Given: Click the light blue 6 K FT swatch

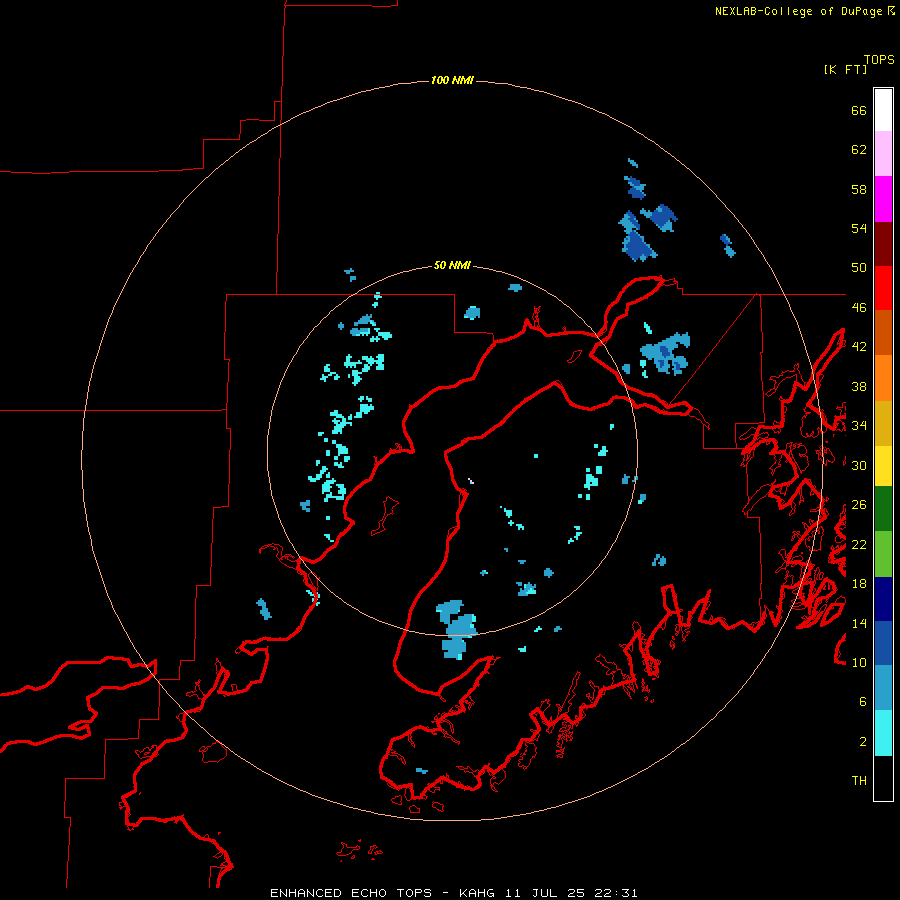Looking at the screenshot, I should pos(883,688).
